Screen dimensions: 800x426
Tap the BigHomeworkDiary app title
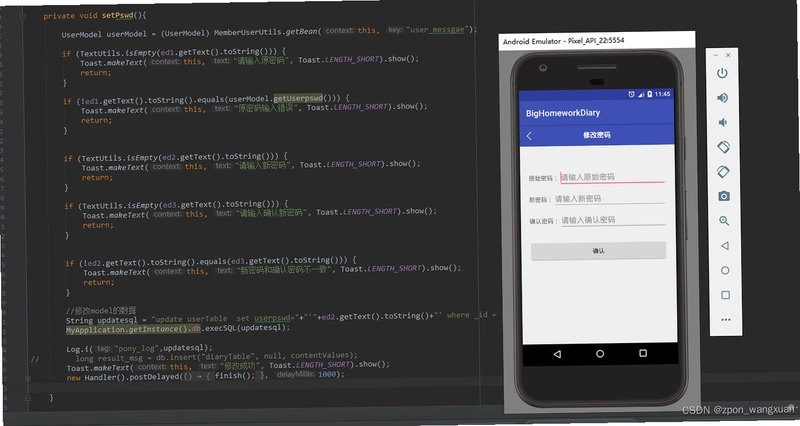click(563, 113)
